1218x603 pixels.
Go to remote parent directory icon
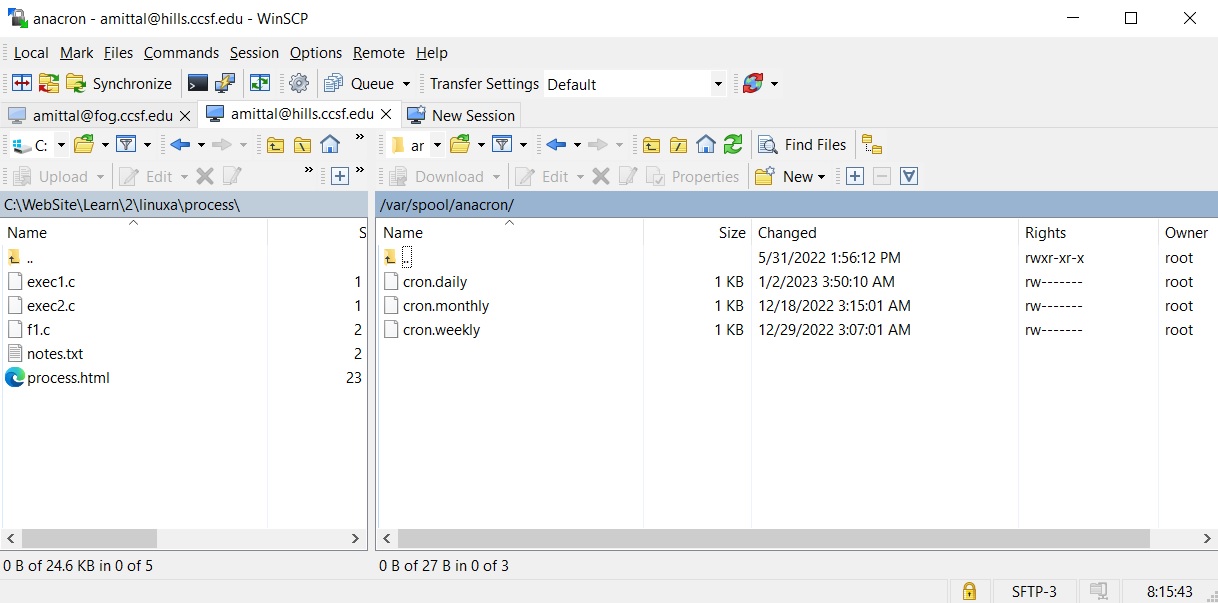pyautogui.click(x=651, y=145)
